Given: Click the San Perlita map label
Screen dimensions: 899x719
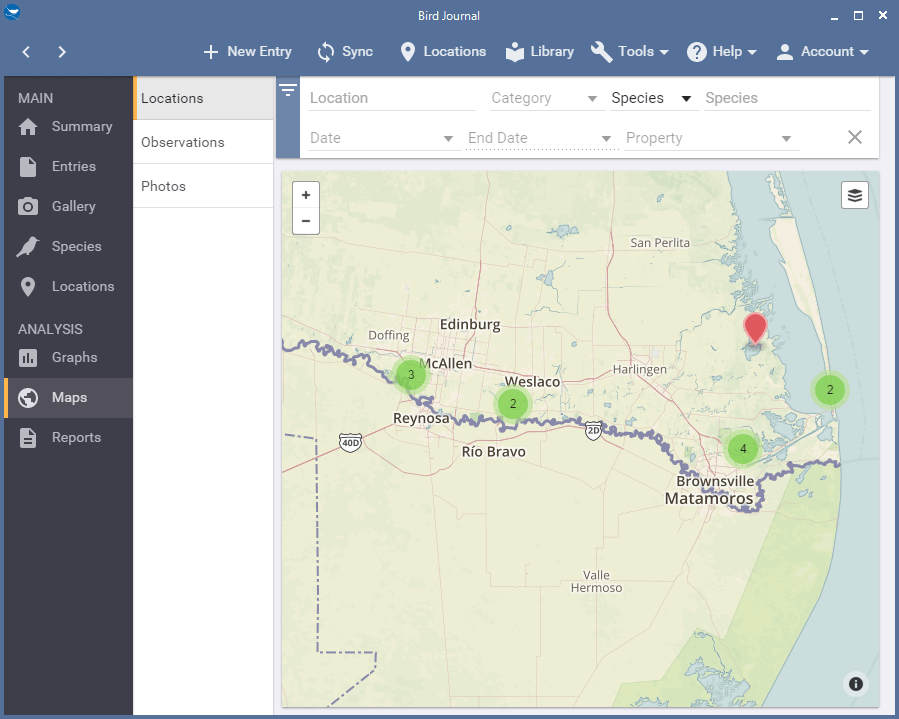Looking at the screenshot, I should click(660, 243).
